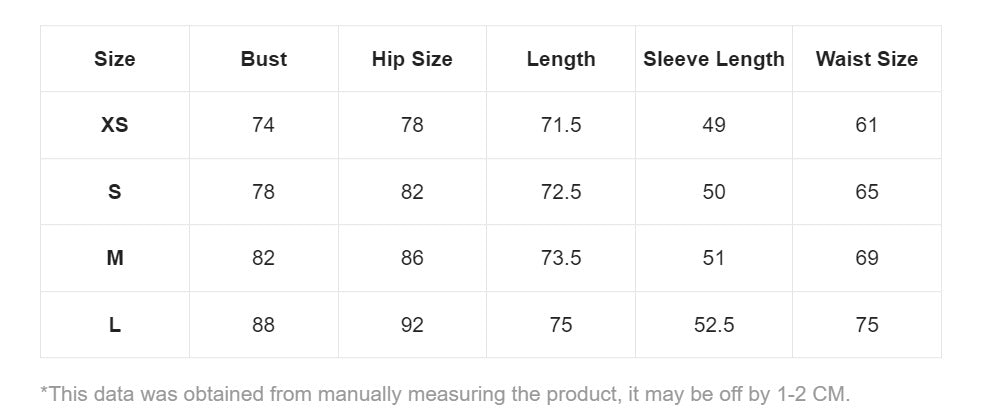Viewport: 986px width, 419px height.
Task: Click the L hip size value 92
Action: pos(412,325)
